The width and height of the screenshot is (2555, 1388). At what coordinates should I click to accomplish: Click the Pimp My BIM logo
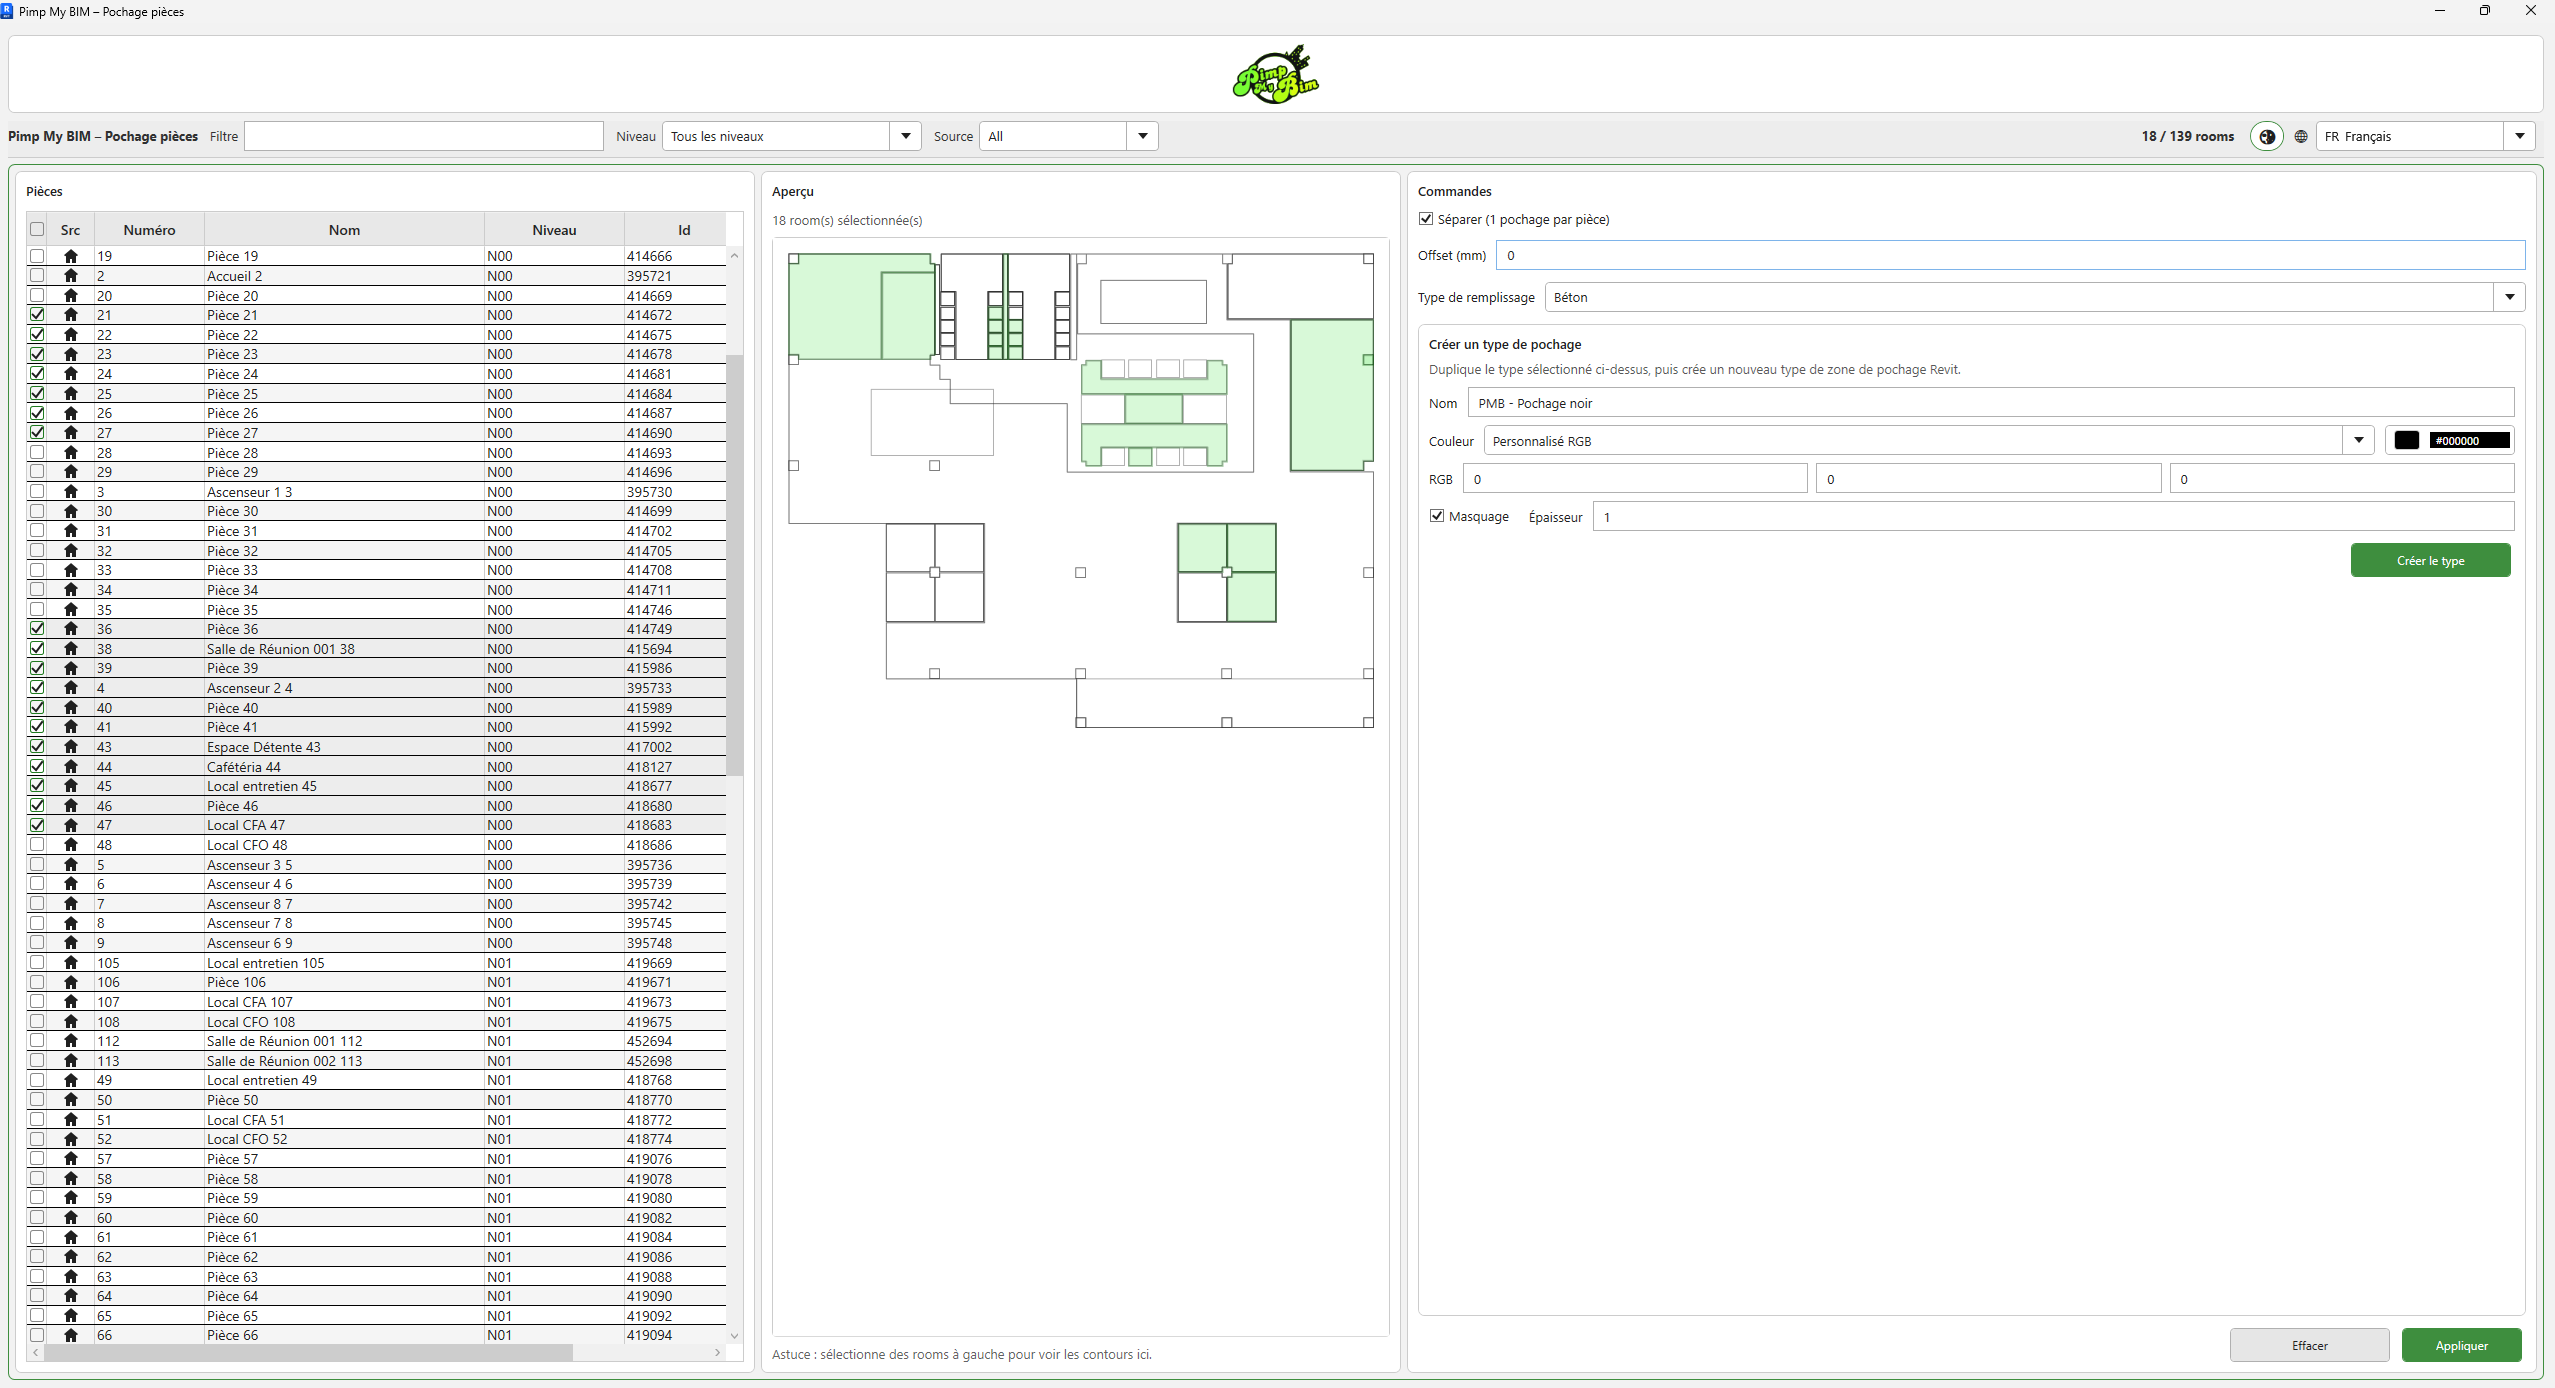click(x=1276, y=74)
